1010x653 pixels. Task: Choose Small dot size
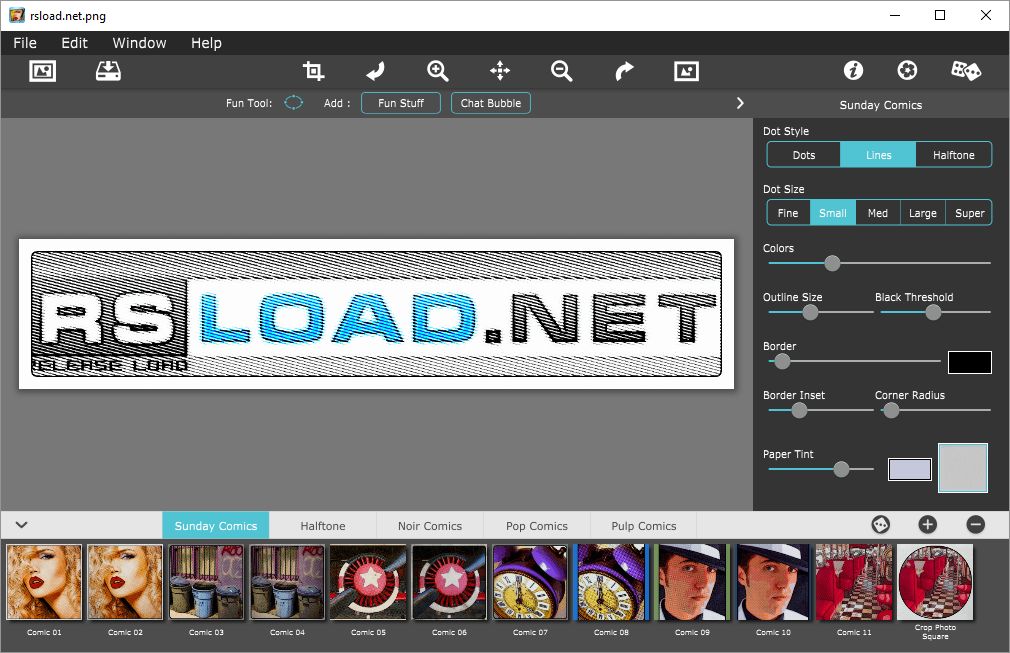(x=832, y=213)
